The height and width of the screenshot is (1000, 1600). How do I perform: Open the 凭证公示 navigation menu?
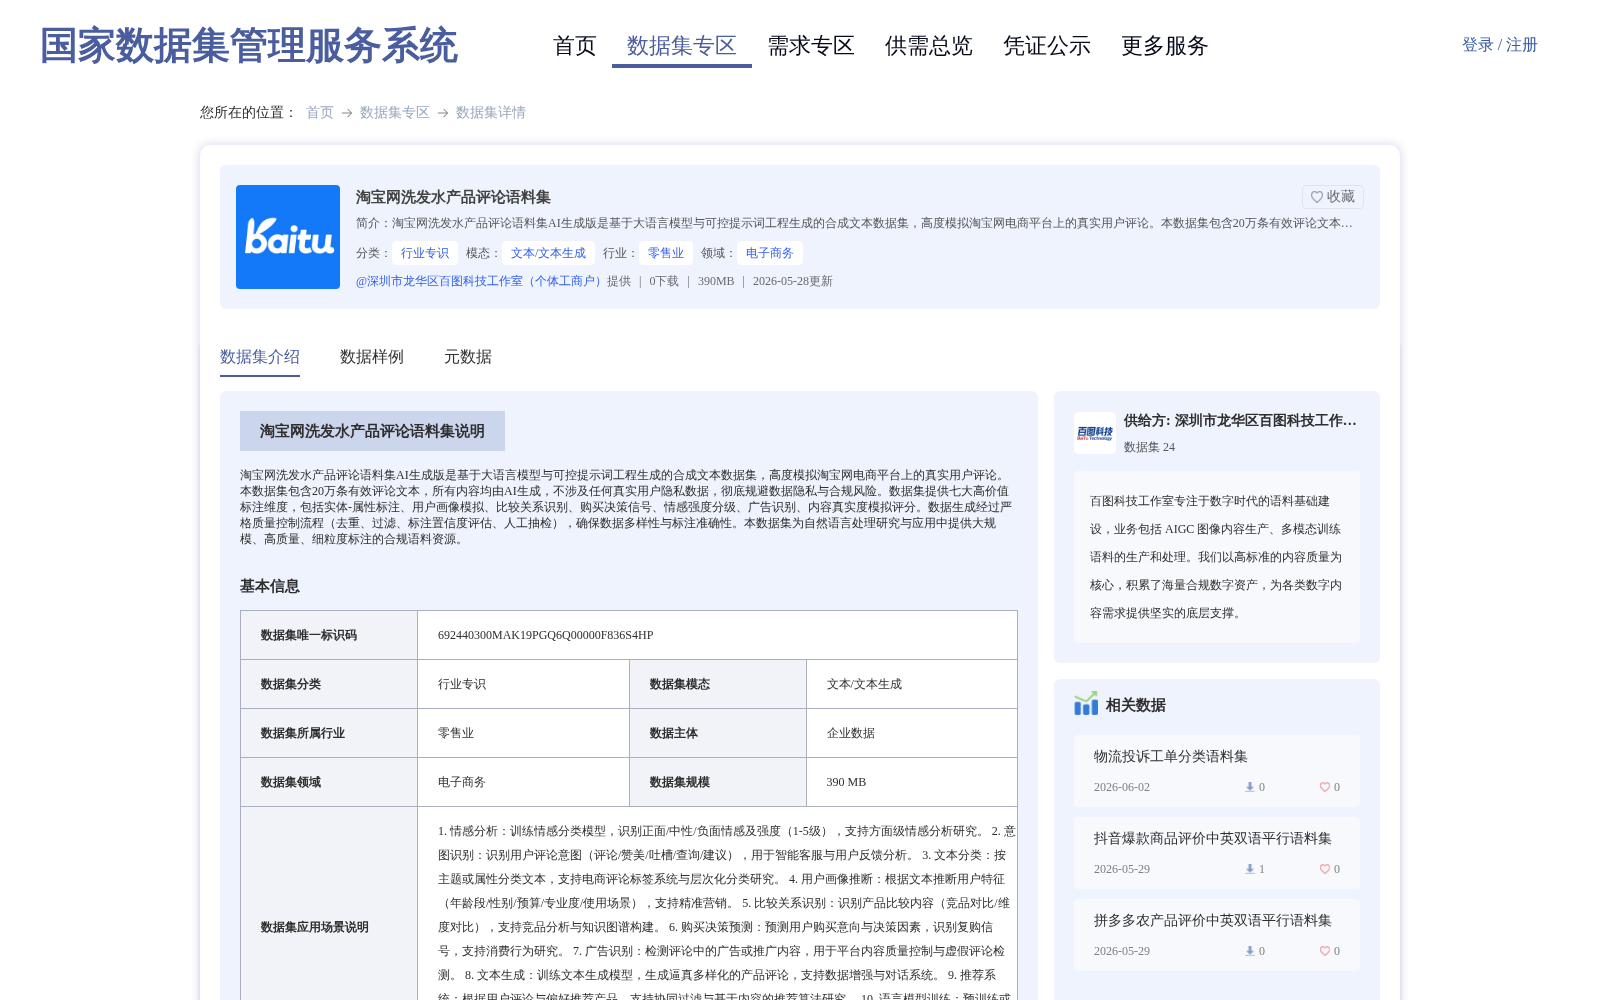(1047, 46)
